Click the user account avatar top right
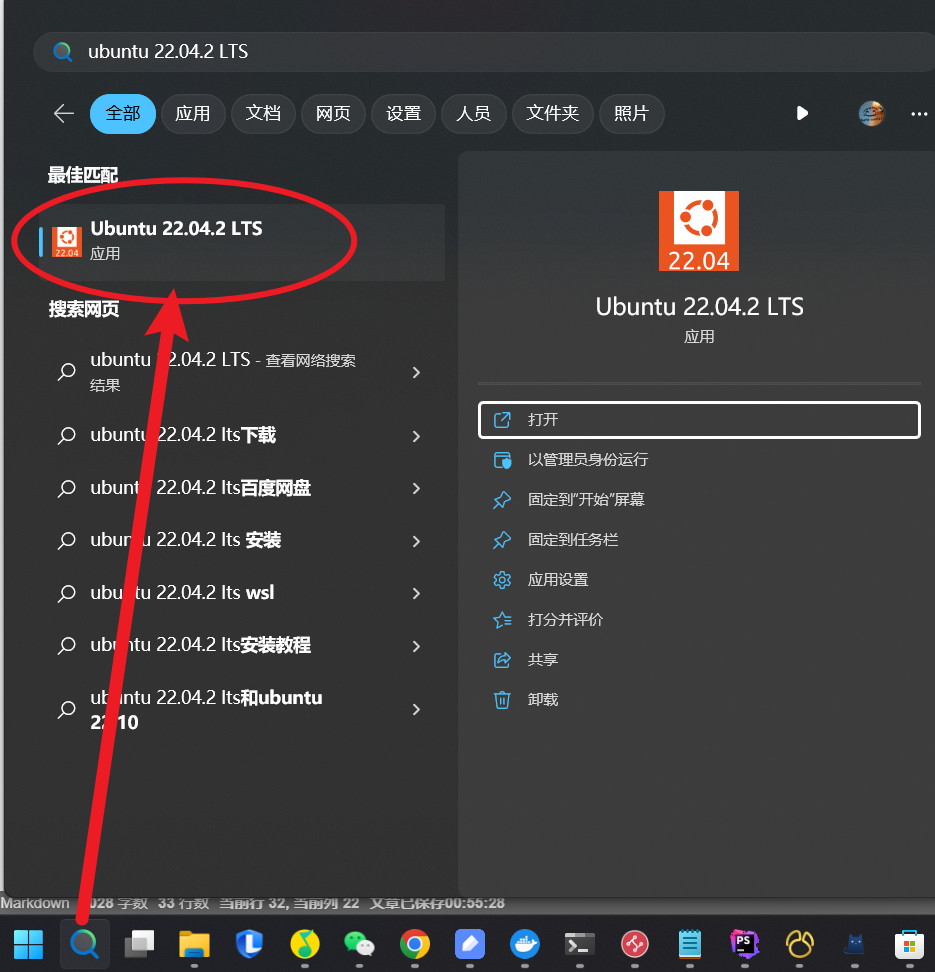 pos(871,113)
